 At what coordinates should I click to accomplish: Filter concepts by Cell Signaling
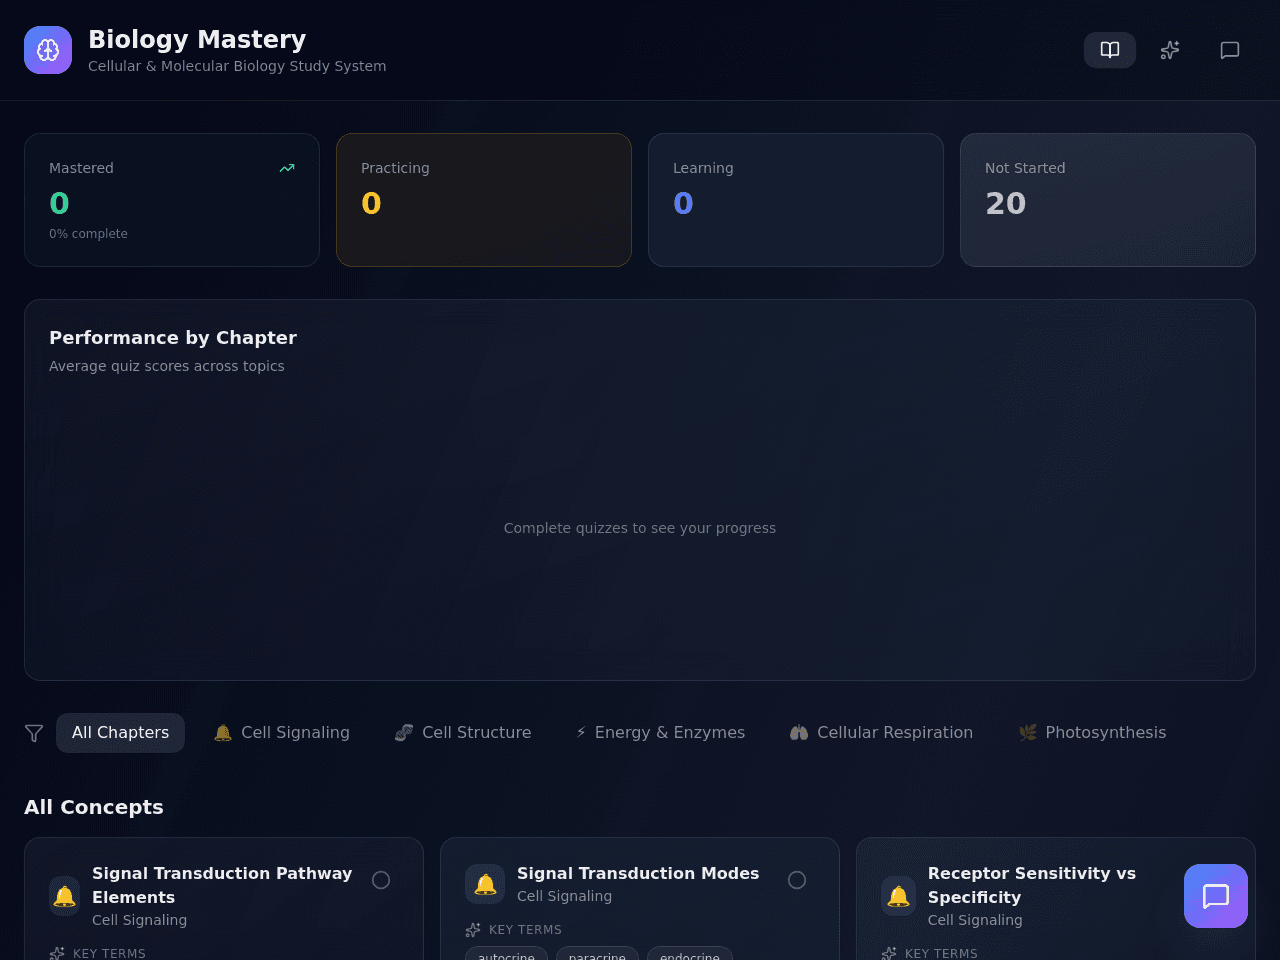point(282,733)
